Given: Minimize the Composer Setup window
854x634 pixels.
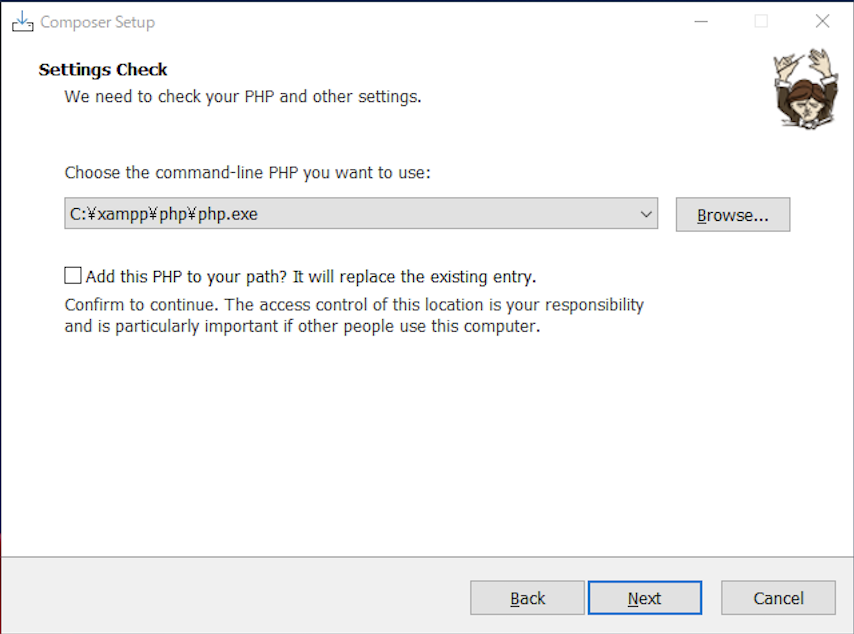Looking at the screenshot, I should point(701,22).
